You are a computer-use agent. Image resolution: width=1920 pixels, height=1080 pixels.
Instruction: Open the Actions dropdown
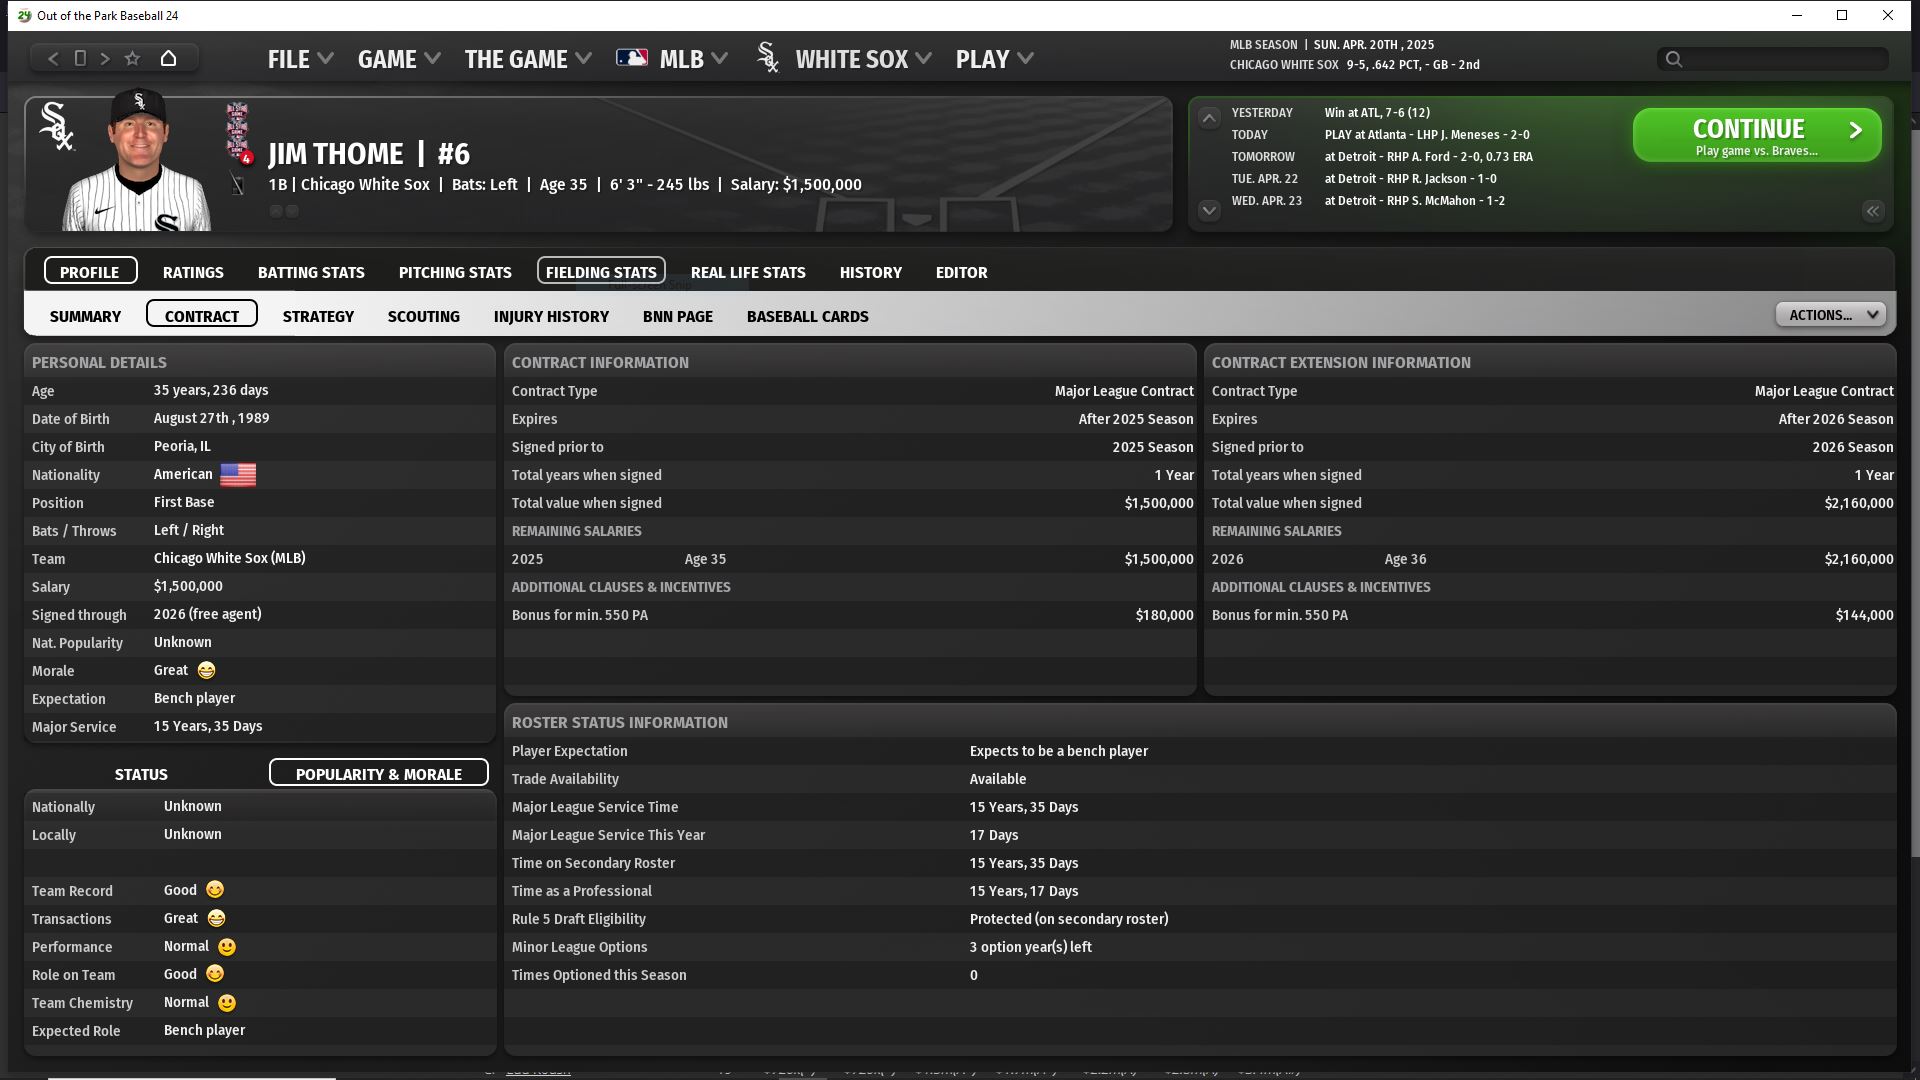[x=1831, y=315]
